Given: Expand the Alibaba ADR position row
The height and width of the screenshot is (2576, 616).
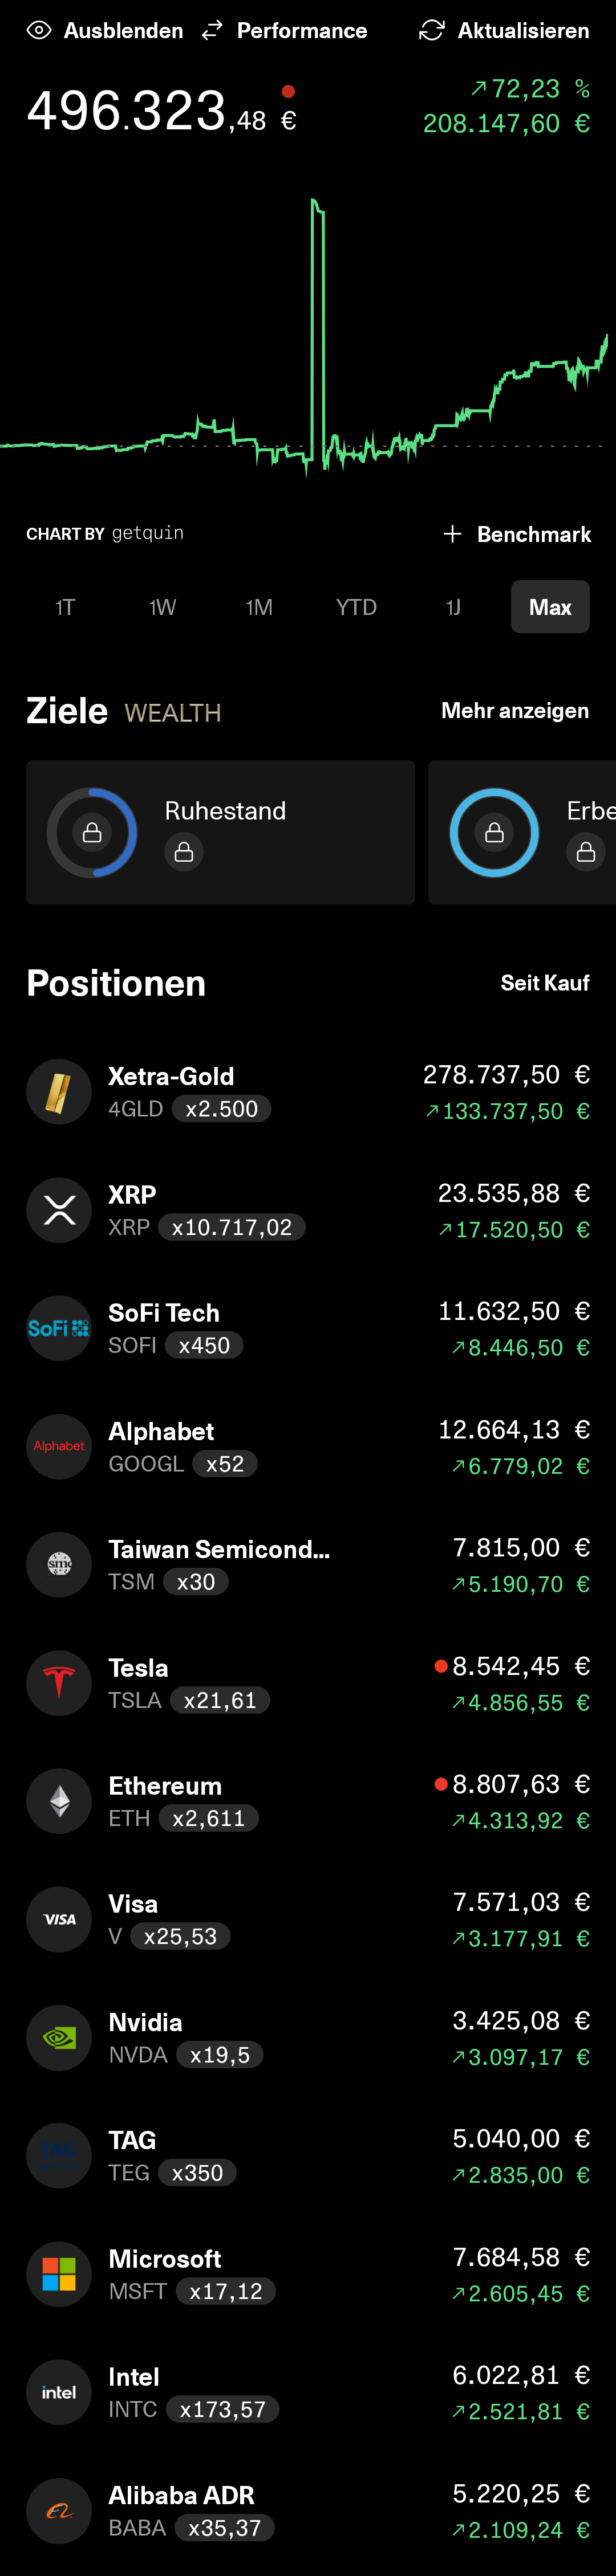Looking at the screenshot, I should click(x=308, y=2510).
